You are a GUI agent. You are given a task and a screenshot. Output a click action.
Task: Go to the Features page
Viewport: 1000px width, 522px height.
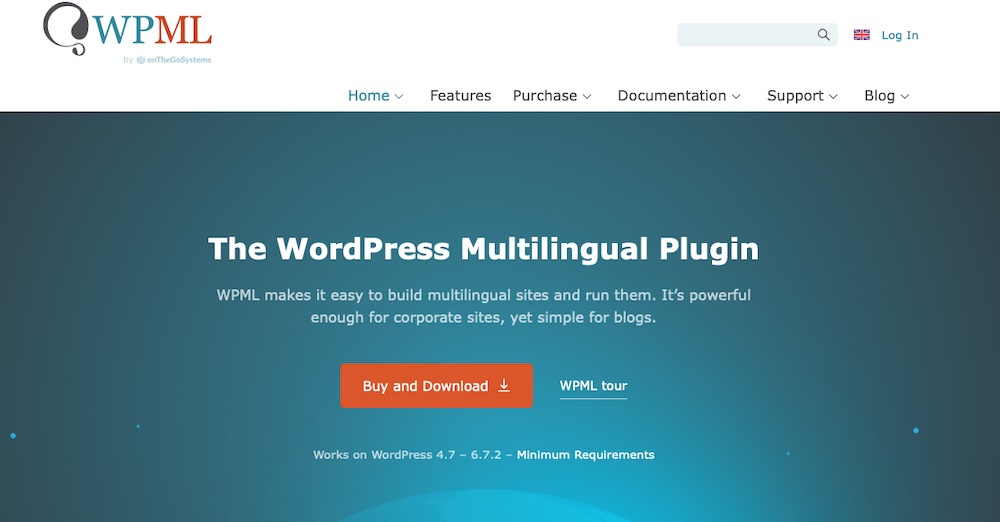[x=460, y=96]
